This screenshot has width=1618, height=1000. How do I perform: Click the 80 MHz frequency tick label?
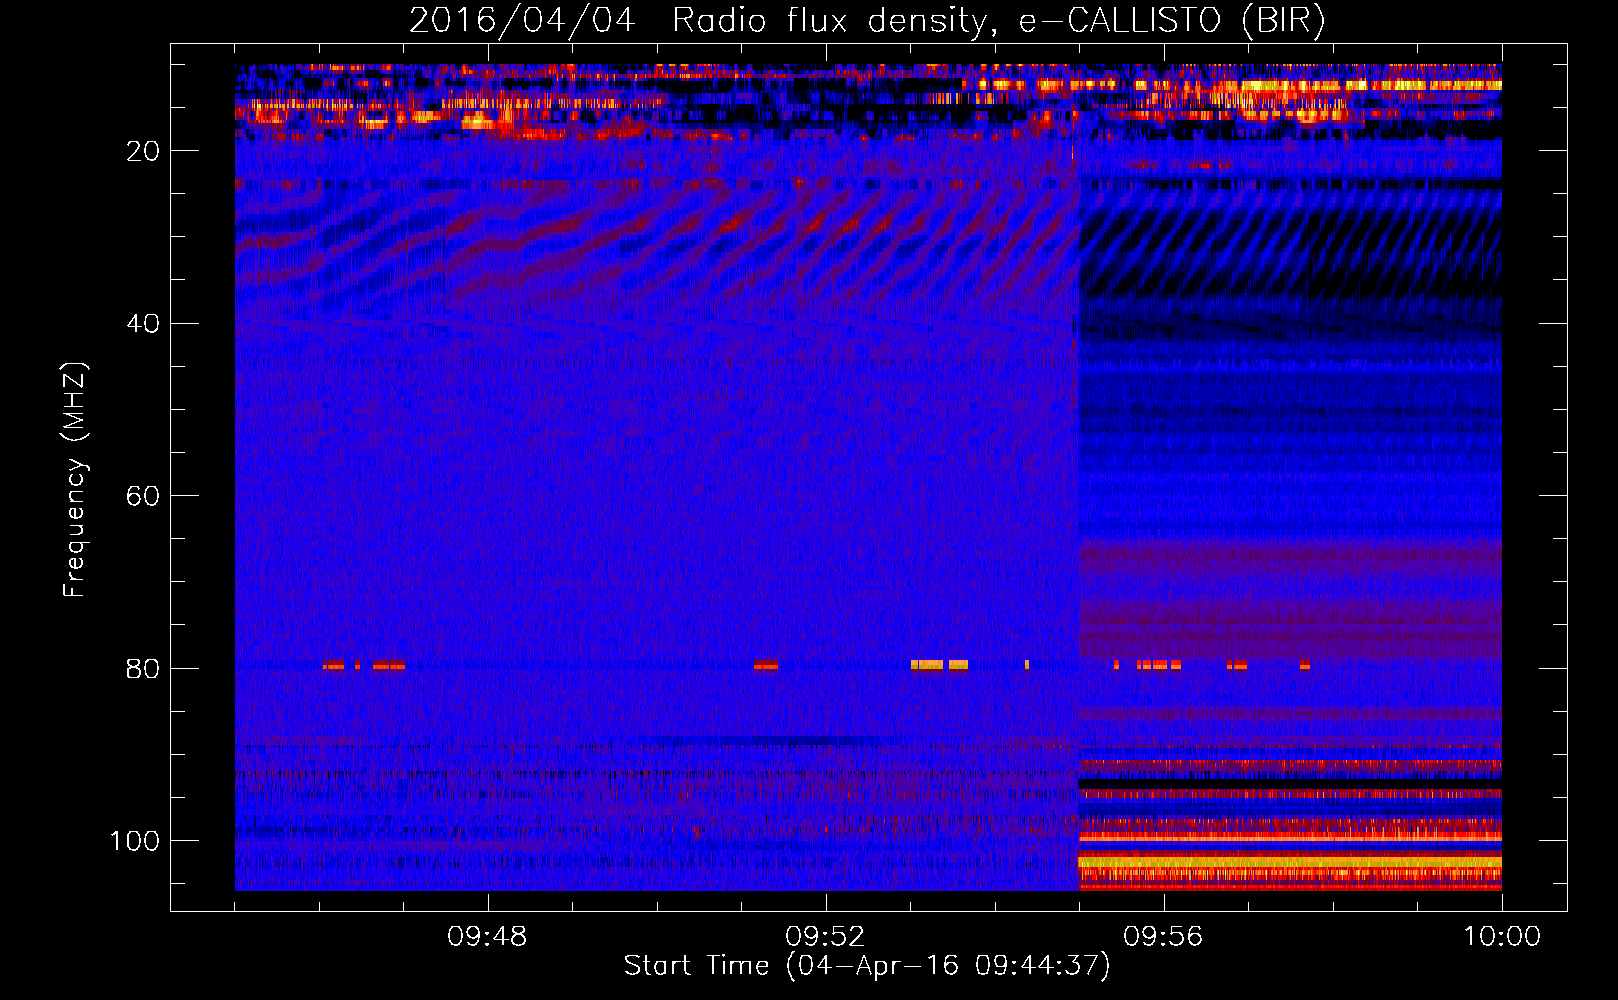[x=143, y=669]
